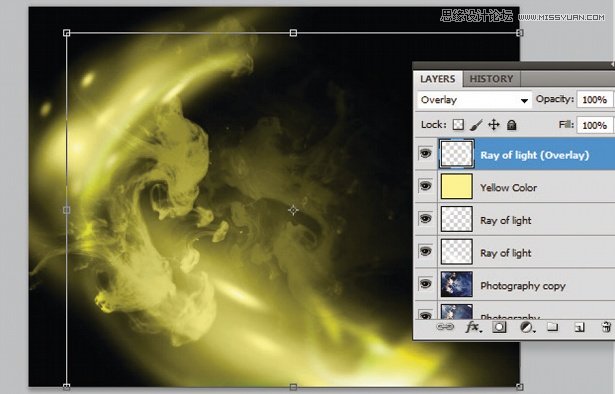The width and height of the screenshot is (615, 394).
Task: Toggle lock all padlock icon
Action: 511,125
